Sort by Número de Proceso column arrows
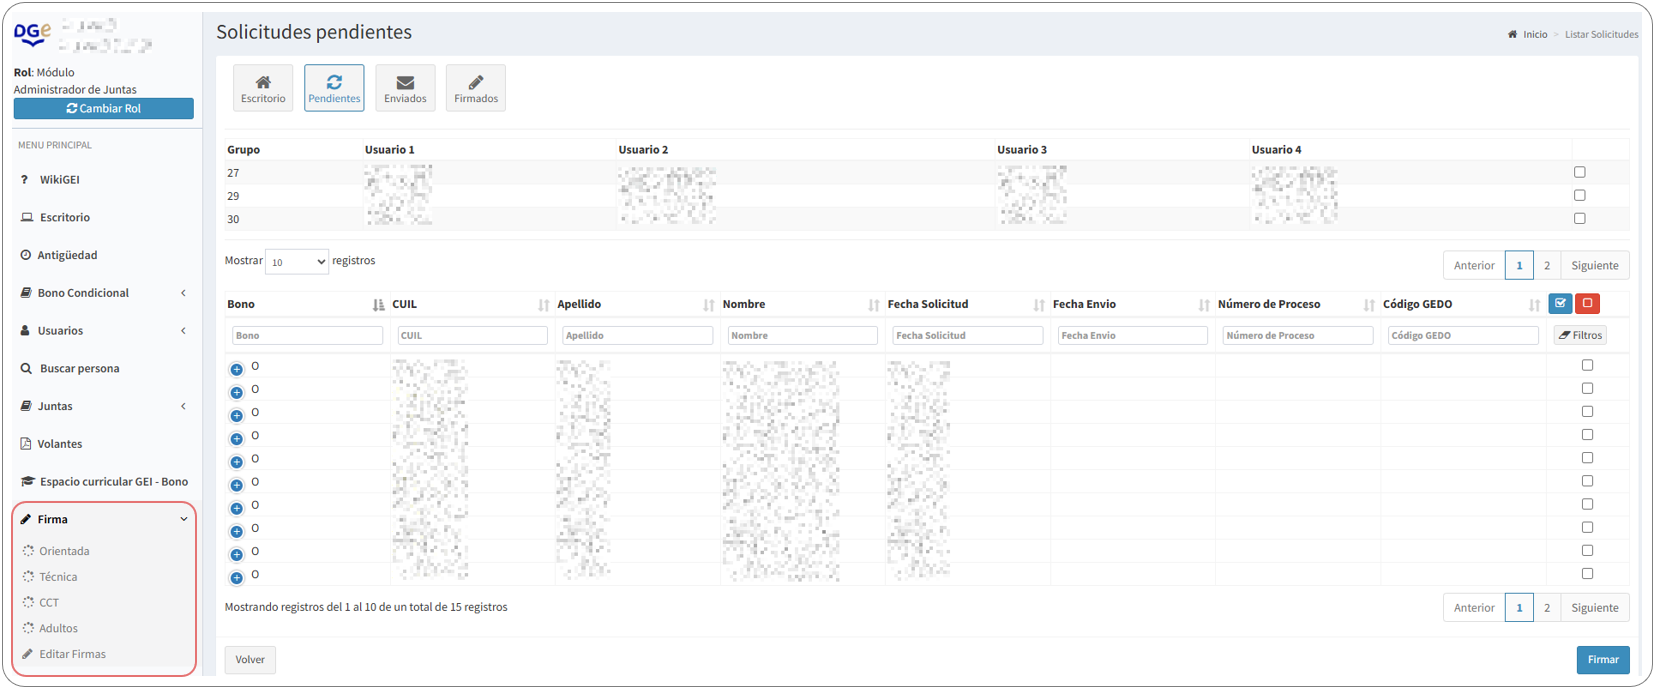1655x692 pixels. tap(1368, 305)
